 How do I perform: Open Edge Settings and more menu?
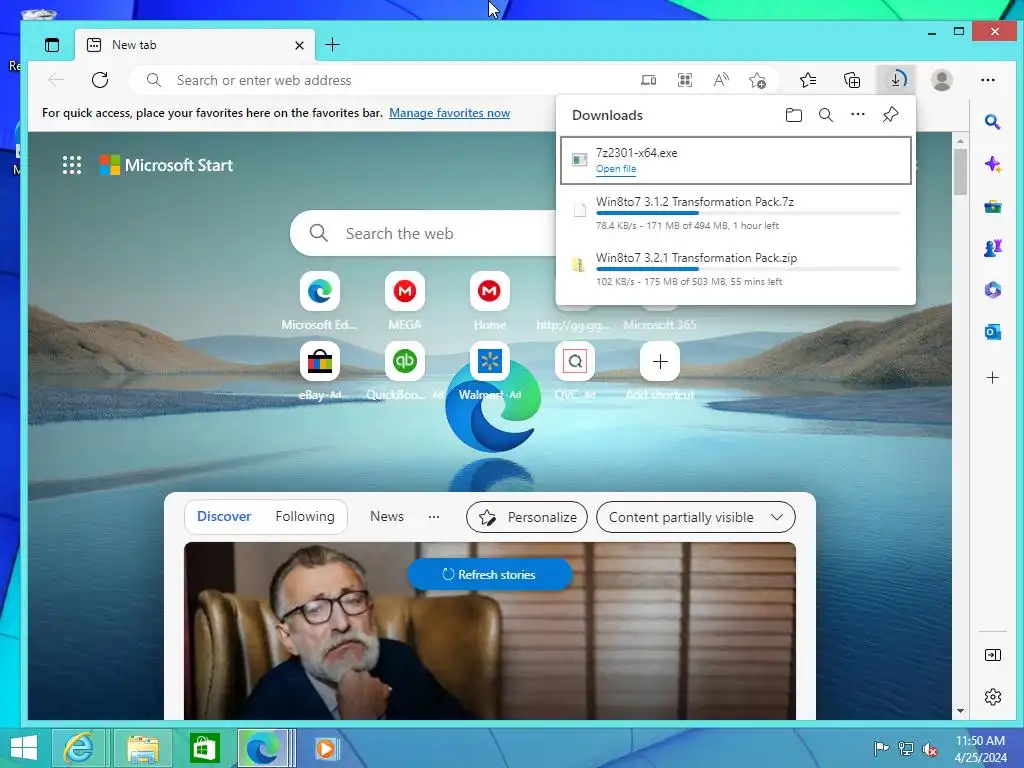pos(988,80)
